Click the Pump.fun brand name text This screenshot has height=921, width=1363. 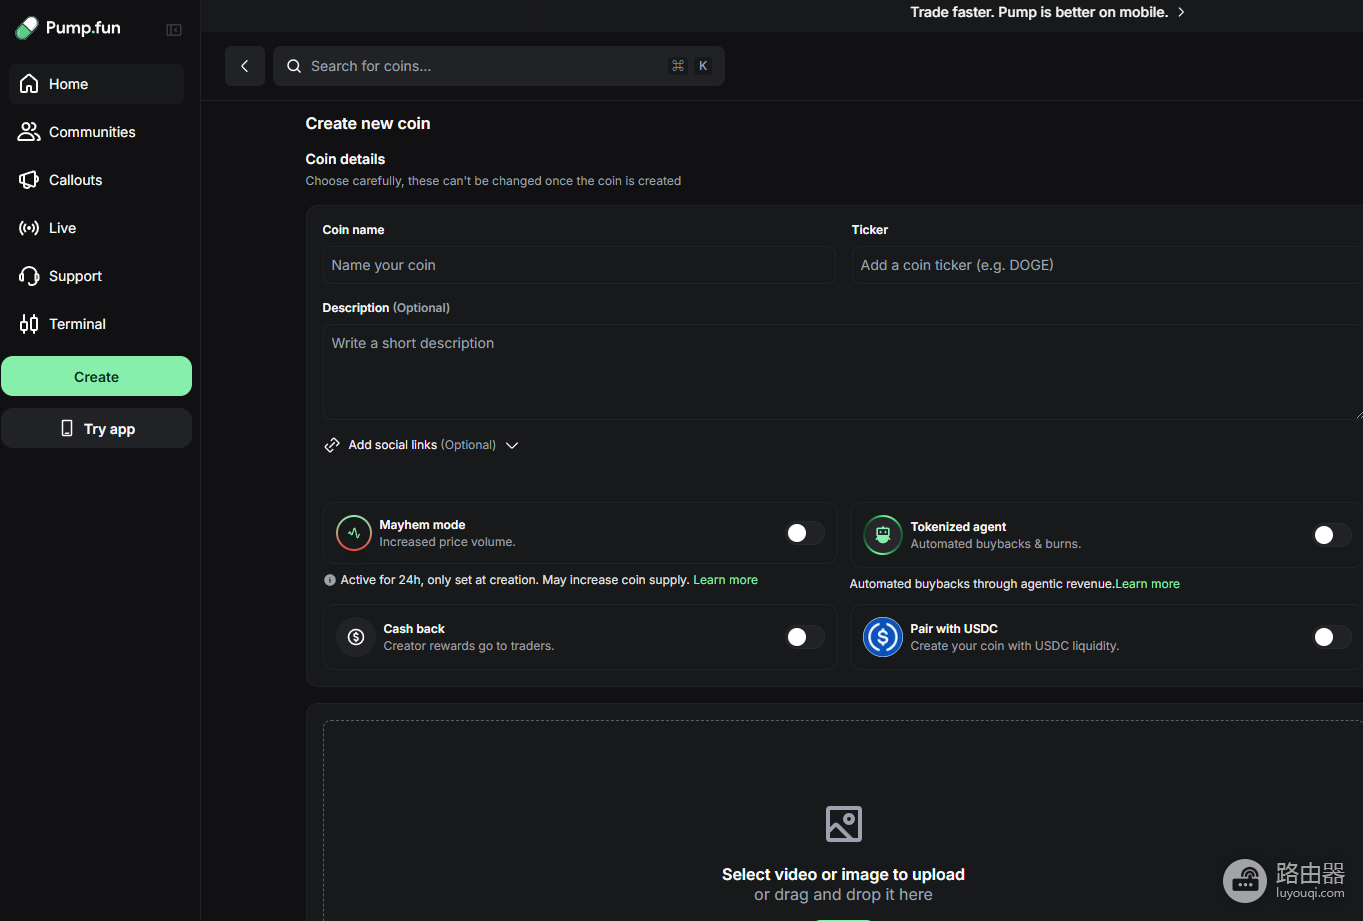tap(83, 28)
